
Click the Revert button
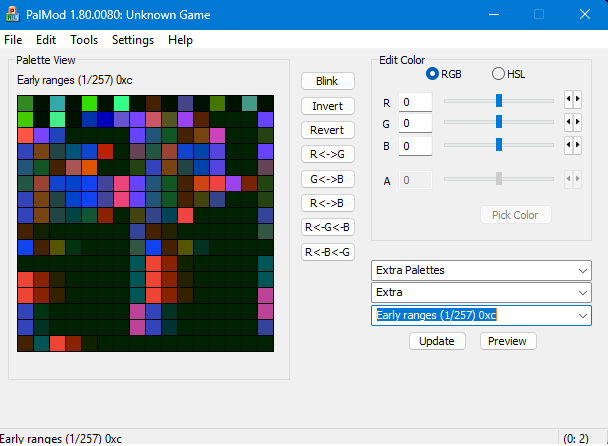pyautogui.click(x=327, y=130)
